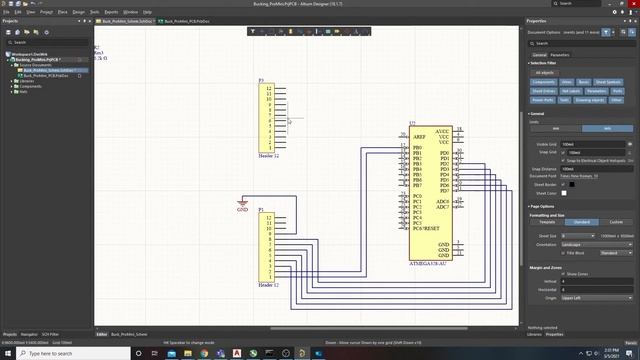Click the Panels button in the status bar

tap(631, 343)
